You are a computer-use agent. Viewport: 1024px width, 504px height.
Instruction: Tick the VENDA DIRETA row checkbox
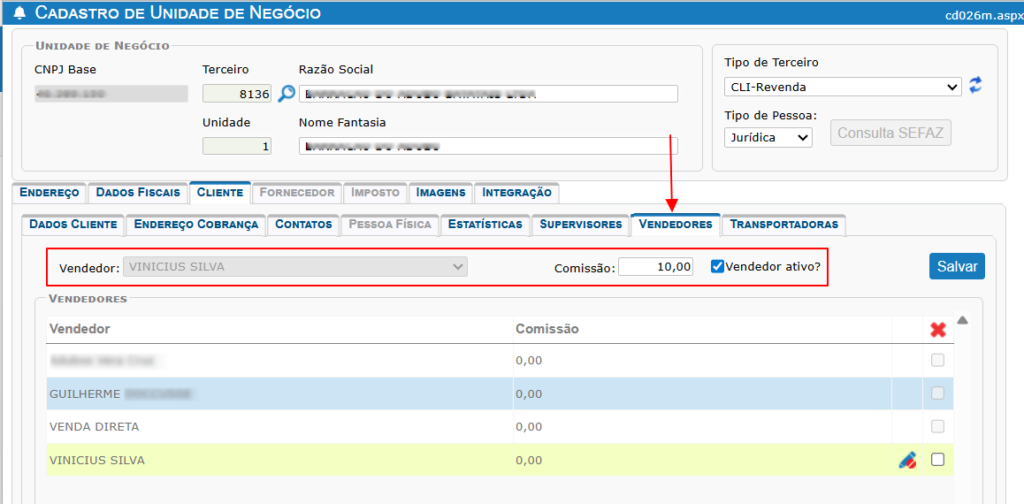938,427
